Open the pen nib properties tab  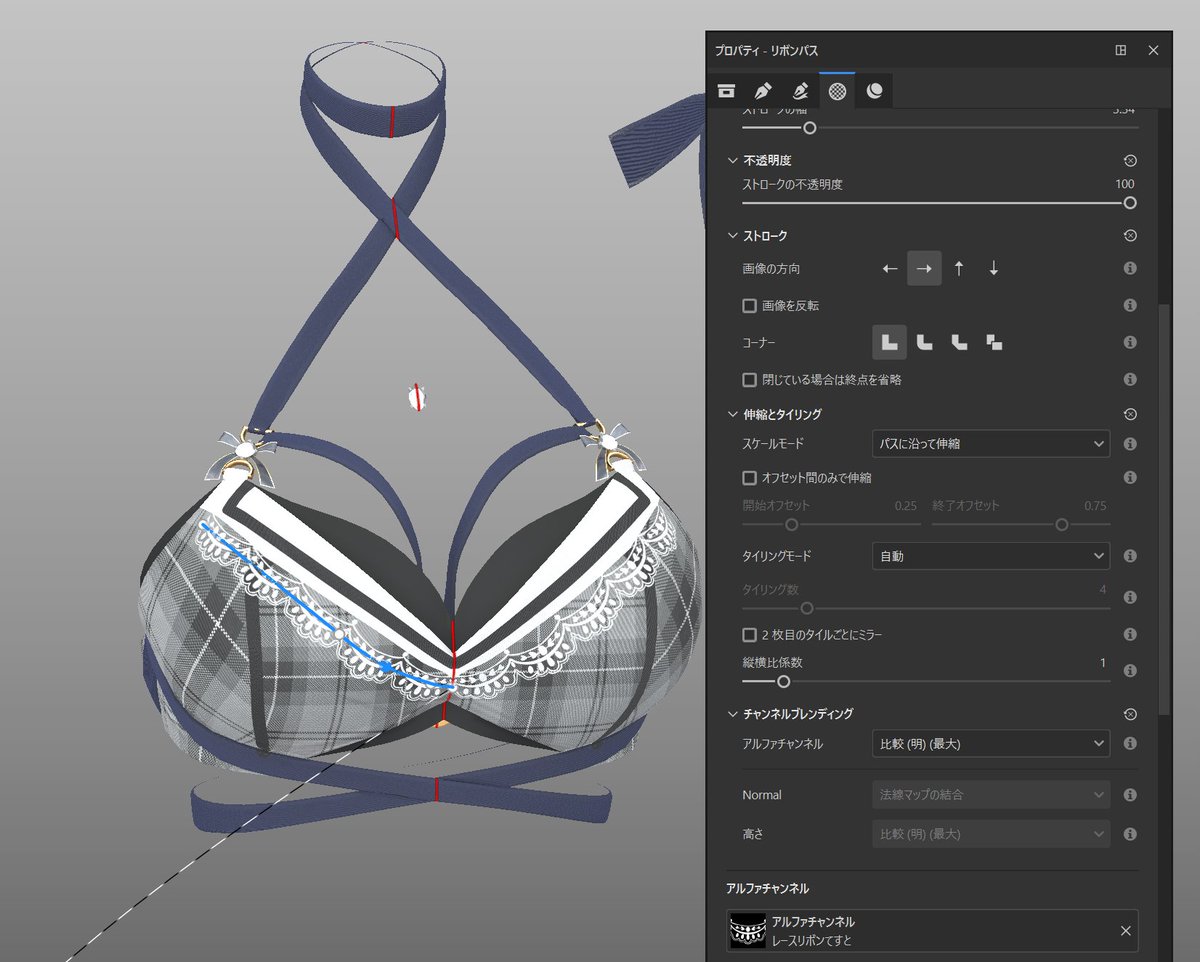(763, 91)
